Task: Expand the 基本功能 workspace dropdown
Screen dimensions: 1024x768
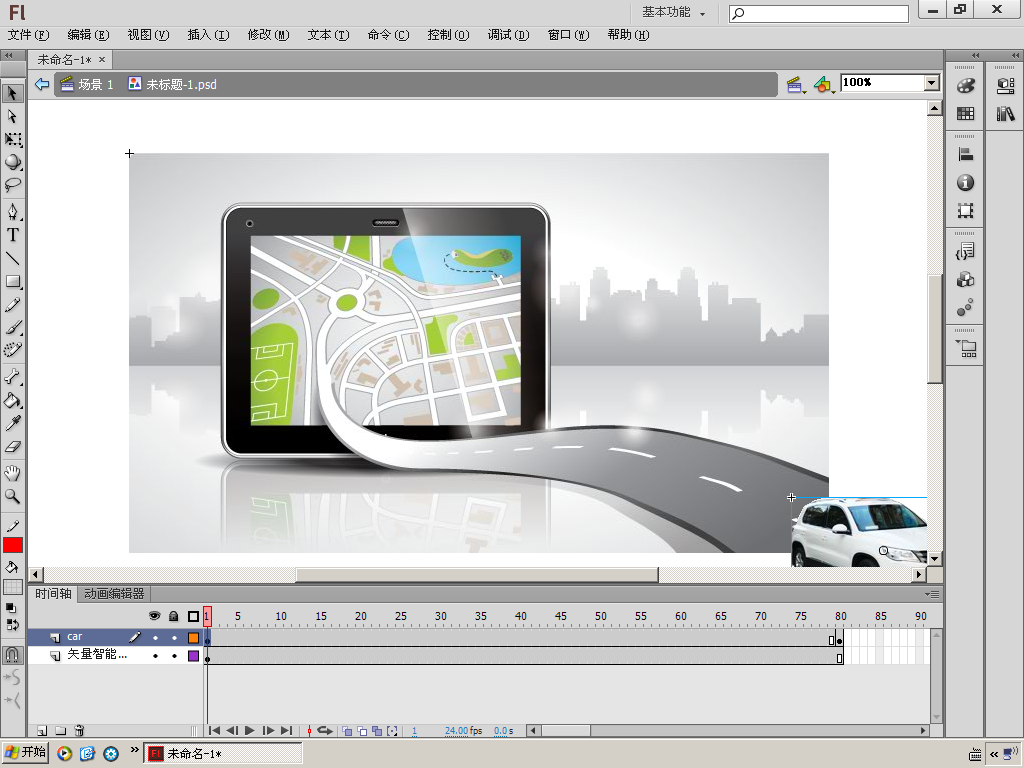Action: coord(673,13)
